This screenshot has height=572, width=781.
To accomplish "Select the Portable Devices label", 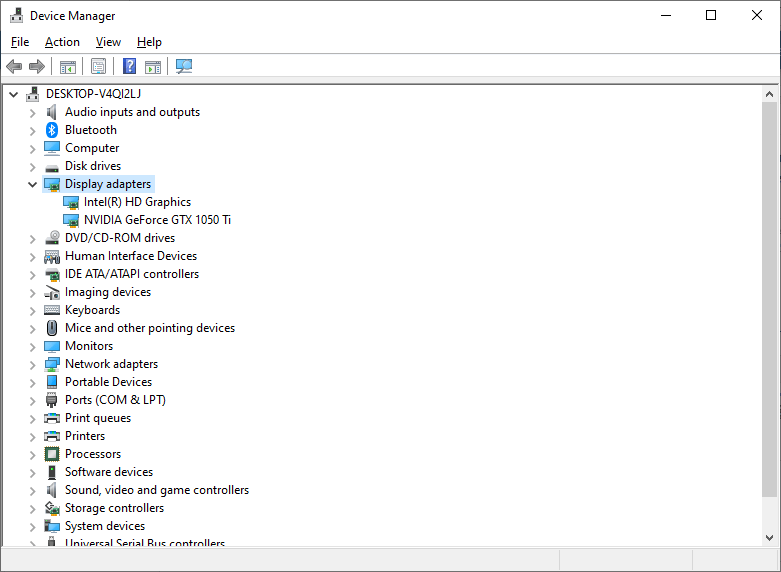I will 109,382.
